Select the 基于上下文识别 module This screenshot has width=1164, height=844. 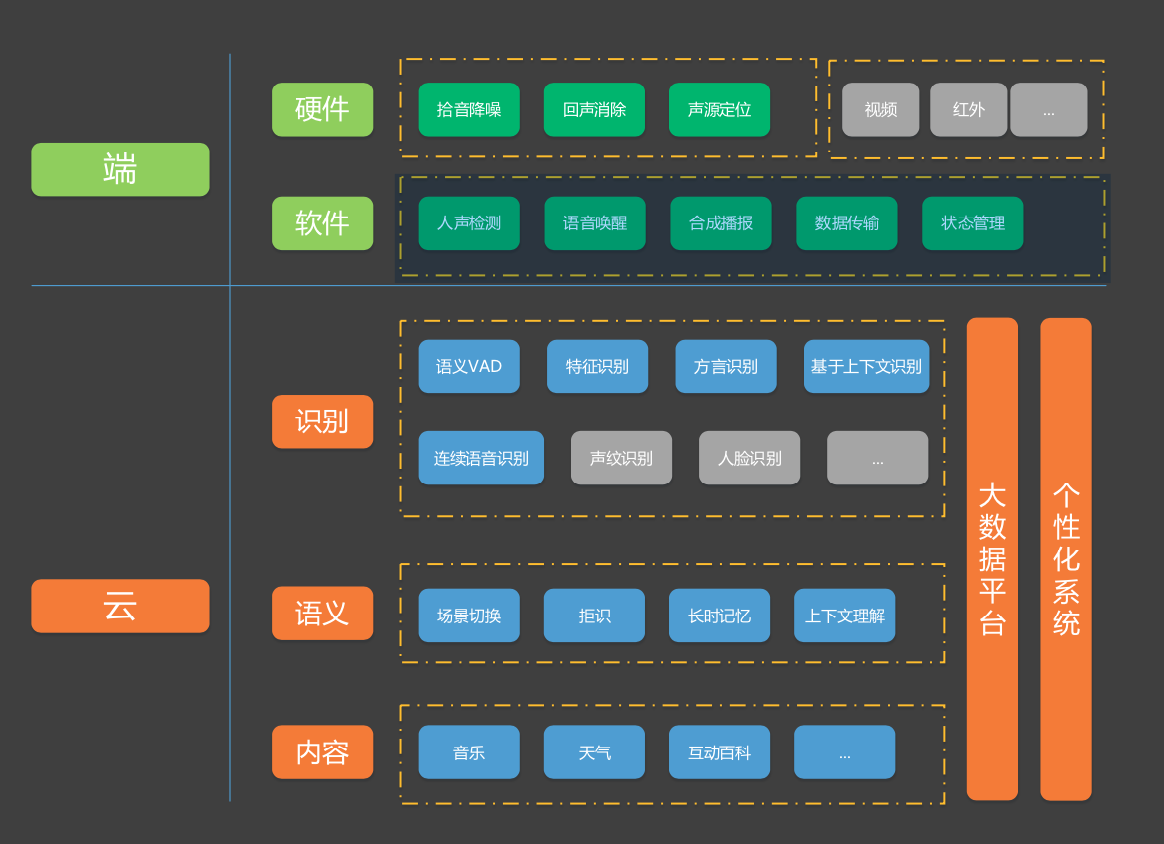point(866,366)
